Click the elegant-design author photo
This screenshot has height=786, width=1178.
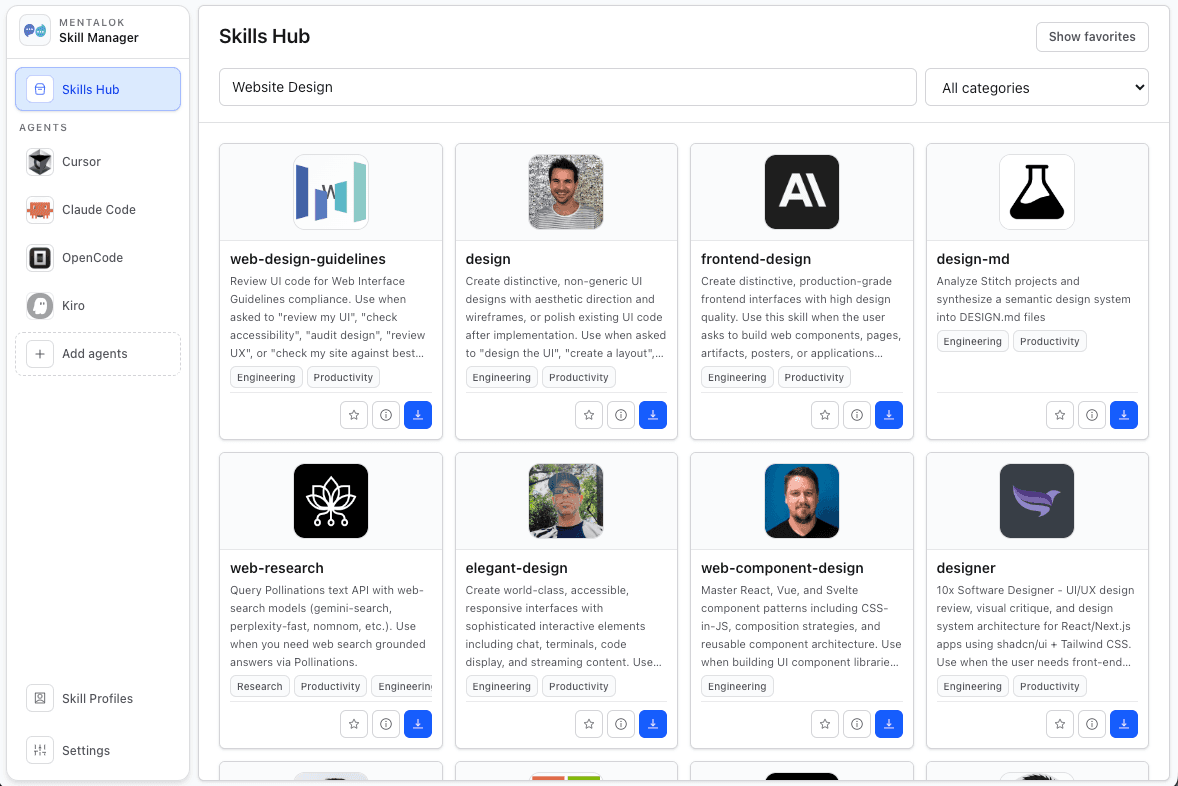(x=566, y=501)
